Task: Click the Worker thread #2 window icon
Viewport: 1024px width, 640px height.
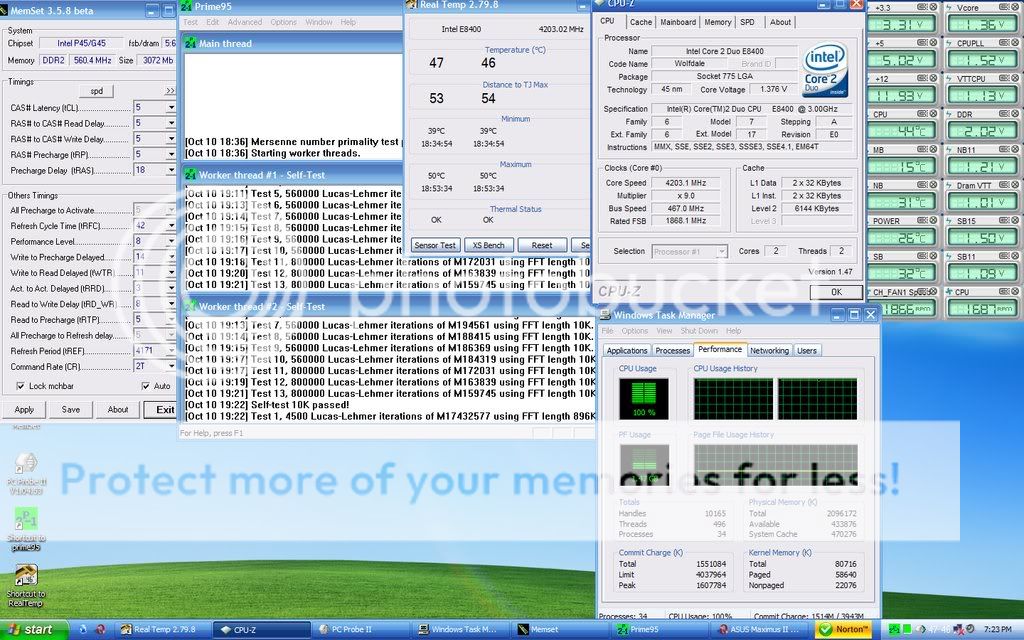Action: click(x=190, y=306)
